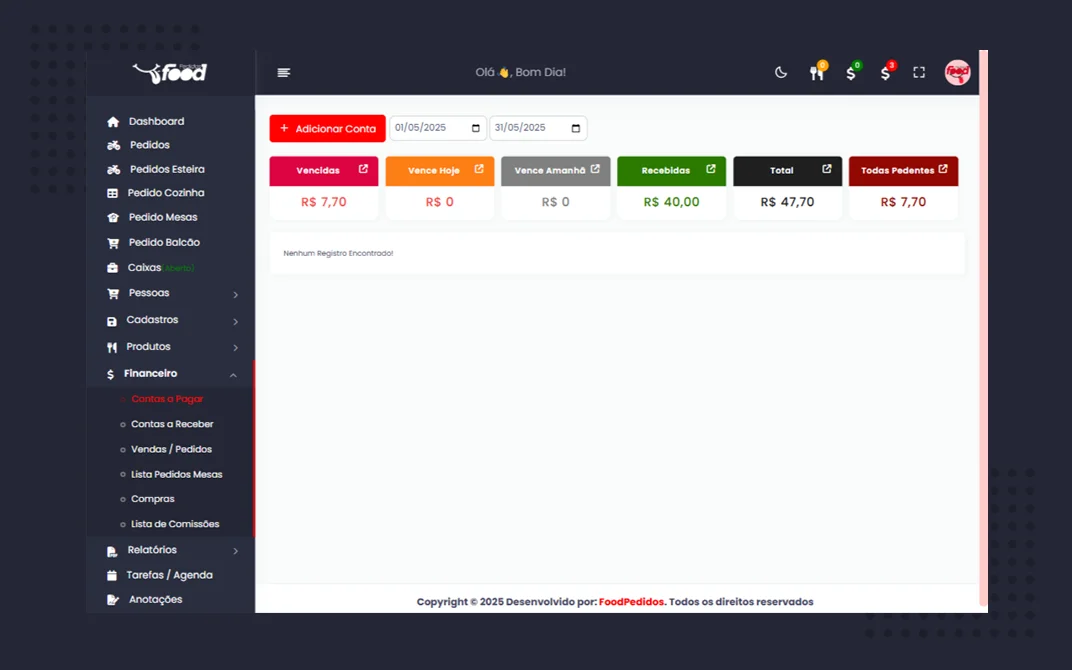Click the Vencidas red card header
This screenshot has height=670, width=1072.
pos(323,171)
